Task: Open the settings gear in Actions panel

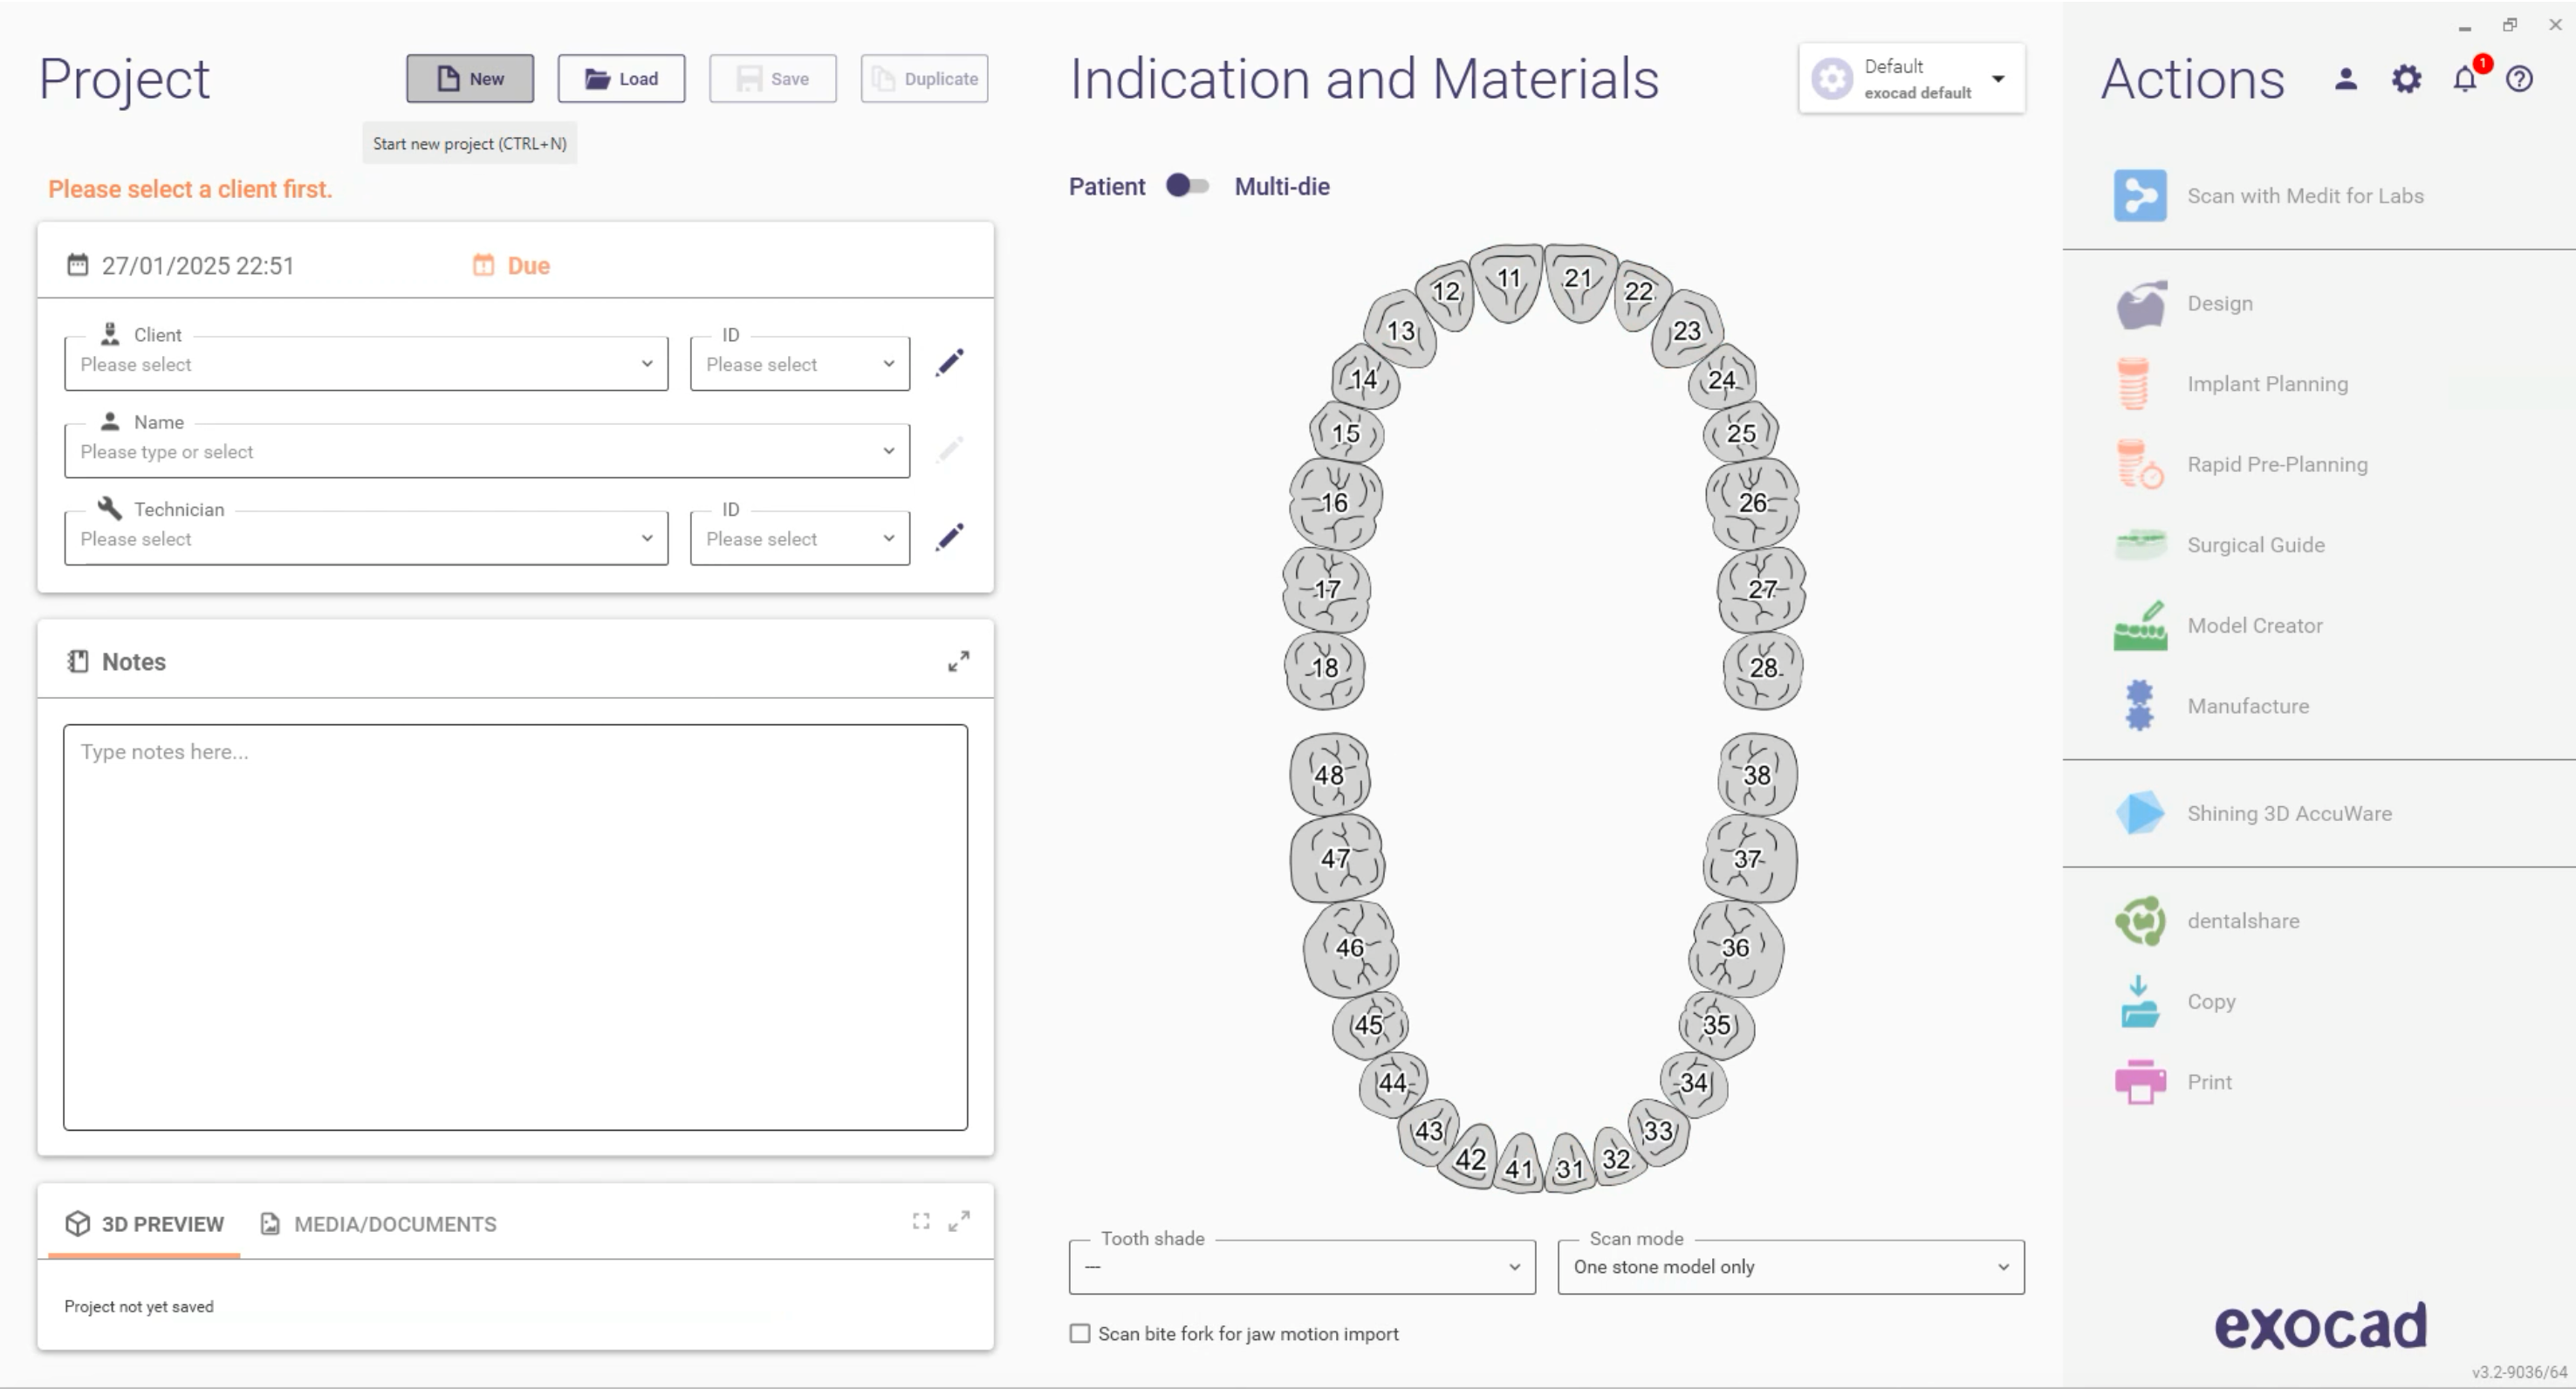Action: point(2406,79)
